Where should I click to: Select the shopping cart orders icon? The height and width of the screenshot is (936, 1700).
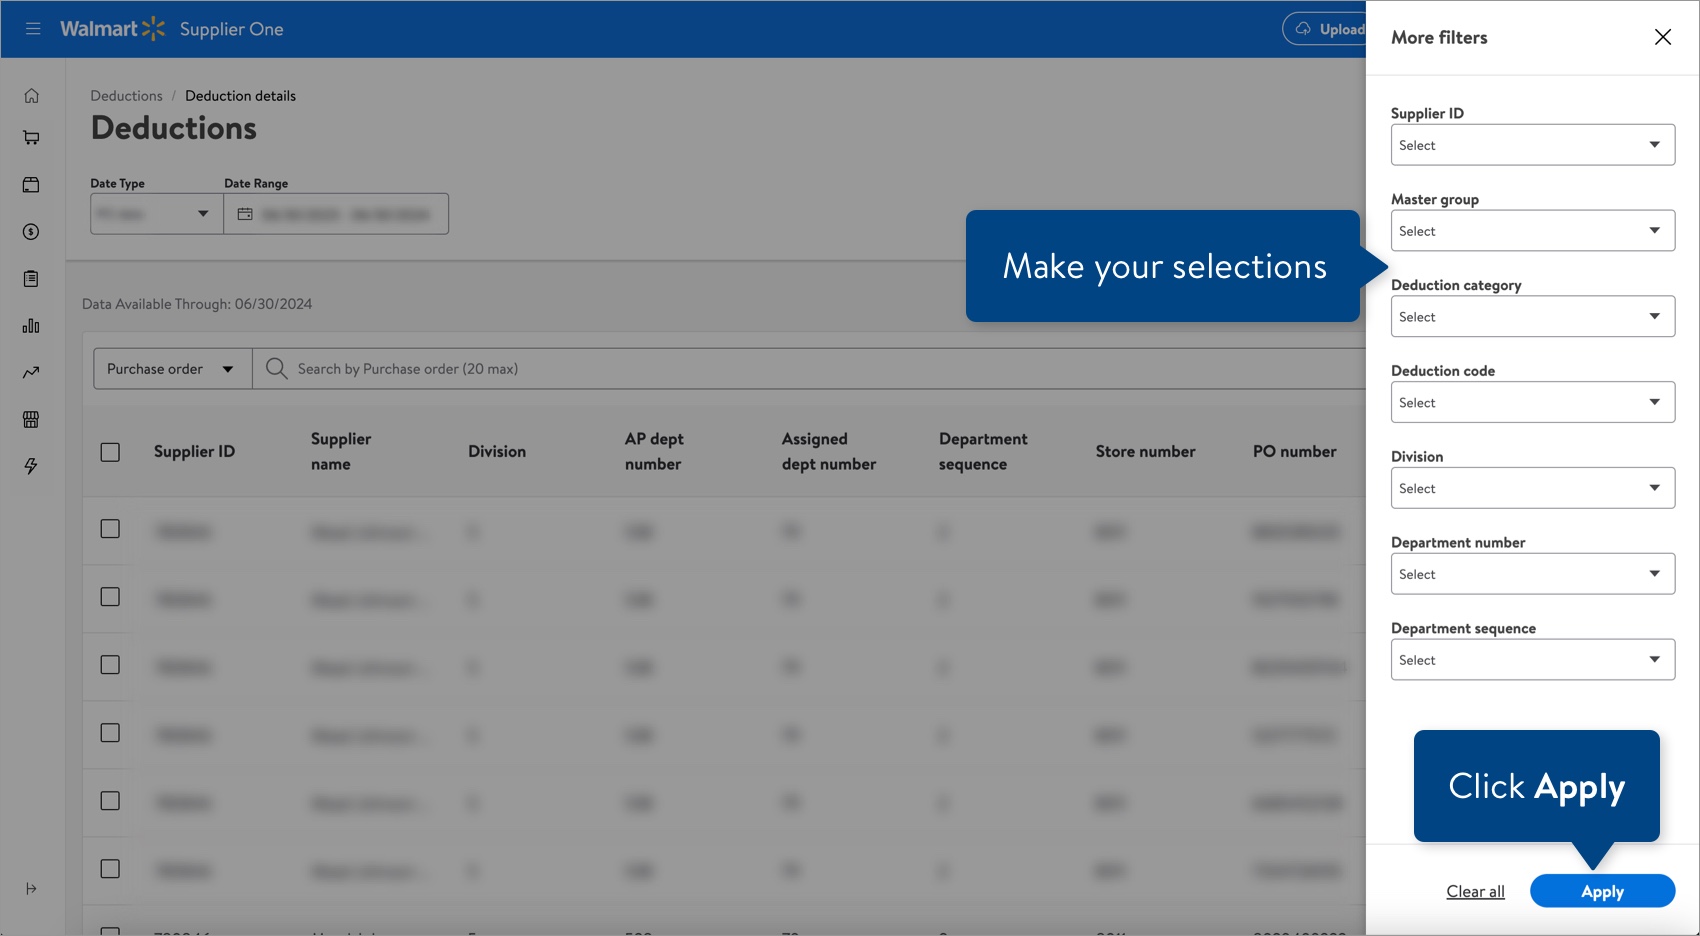point(31,137)
